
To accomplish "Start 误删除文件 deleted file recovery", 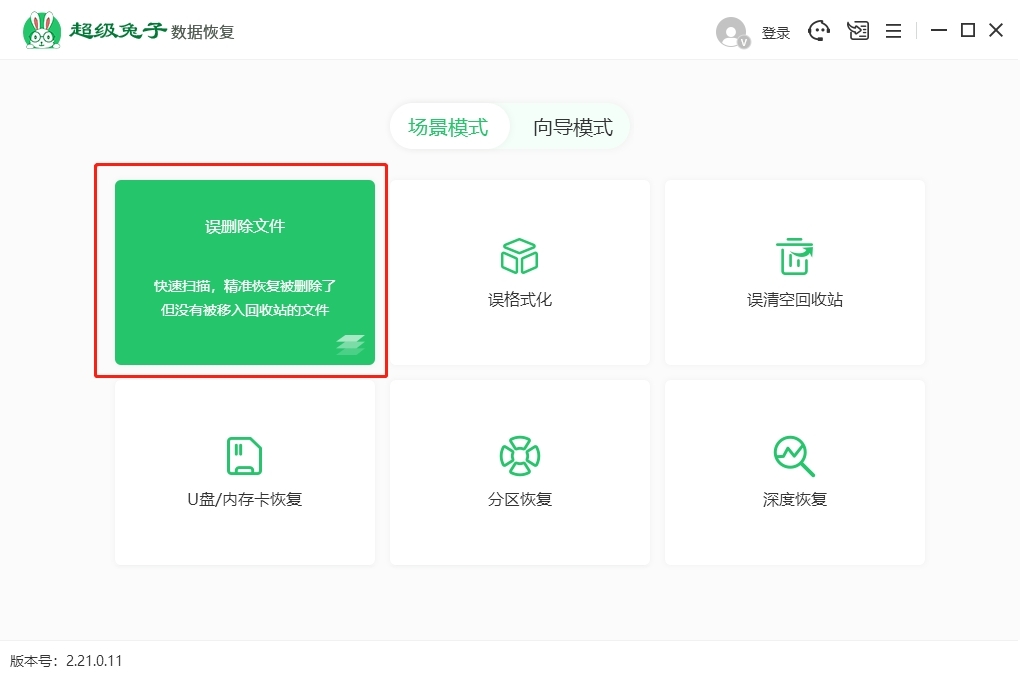I will pyautogui.click(x=243, y=270).
